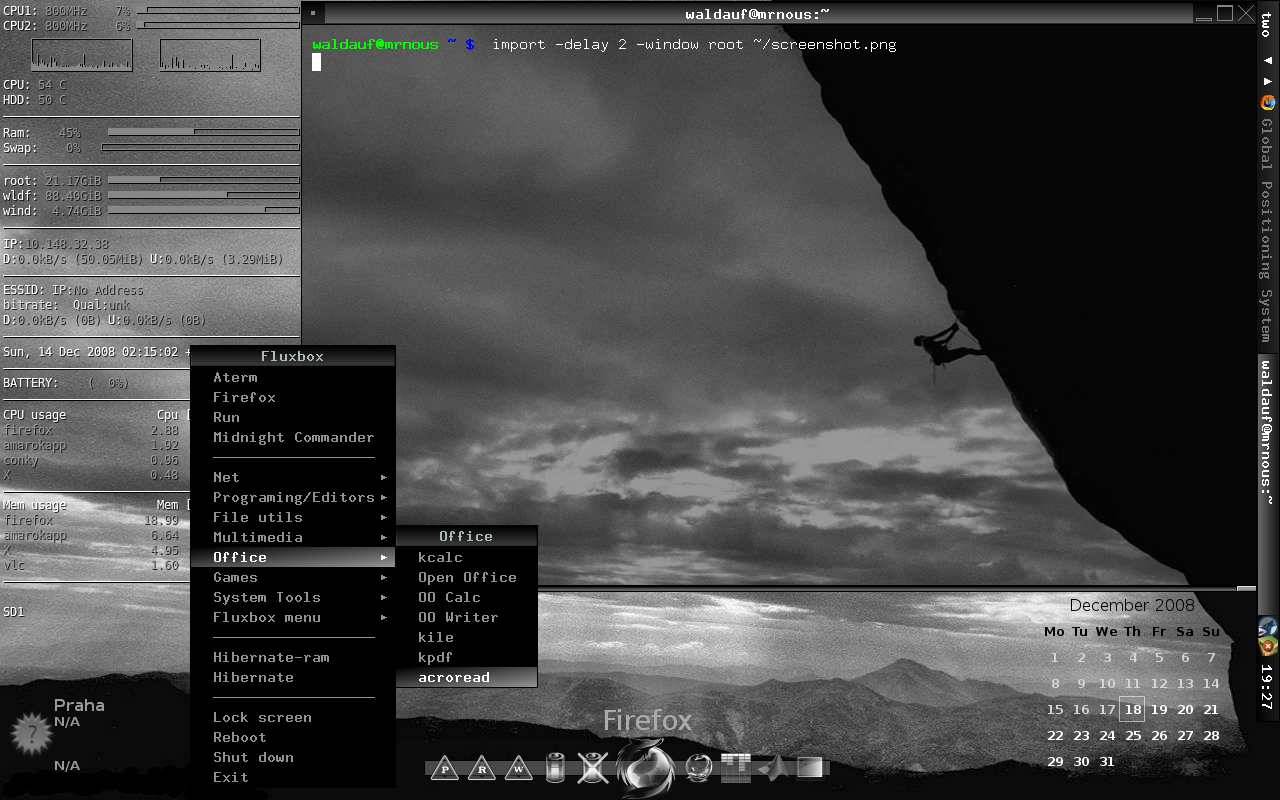Open Midnight Commander from the Fluxbox menu
Screen dimensions: 1280x800
[293, 437]
